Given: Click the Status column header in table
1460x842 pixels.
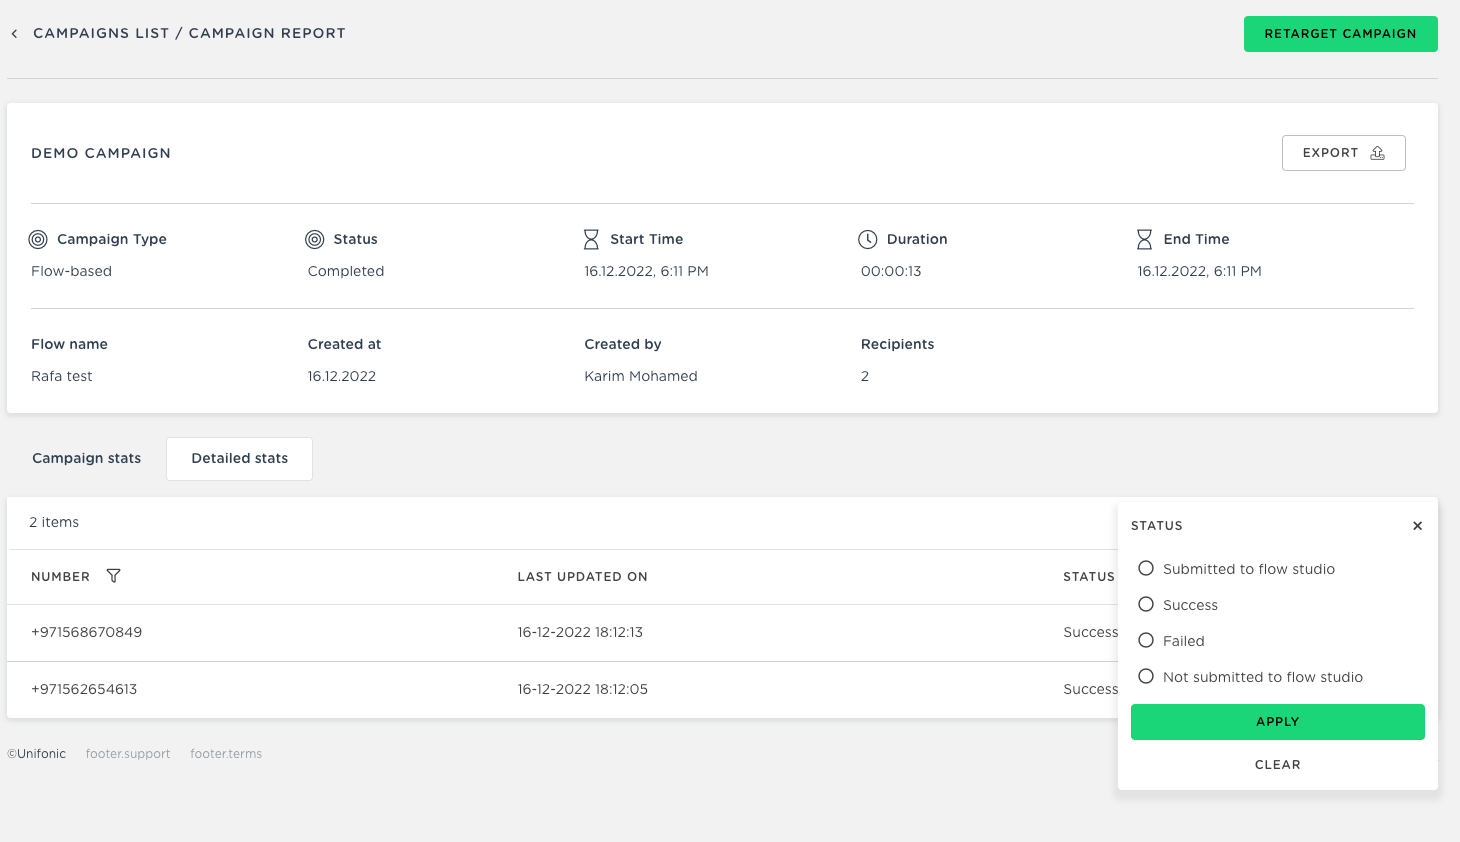Looking at the screenshot, I should click(x=1088, y=577).
